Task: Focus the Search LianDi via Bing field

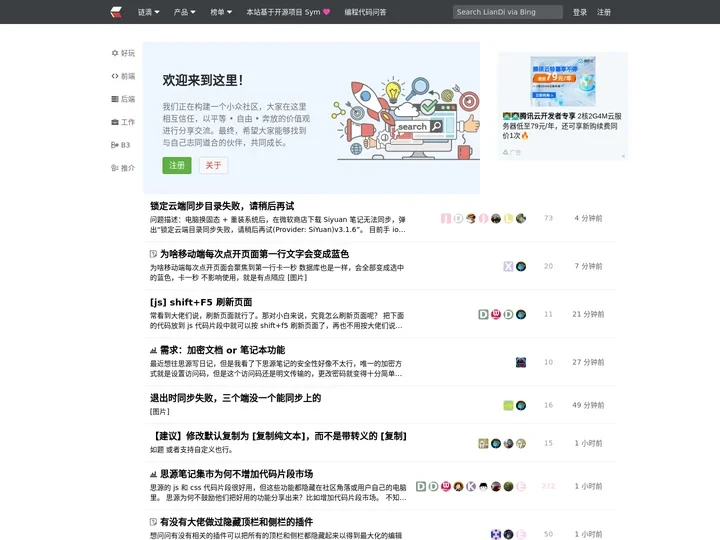Action: 507,12
